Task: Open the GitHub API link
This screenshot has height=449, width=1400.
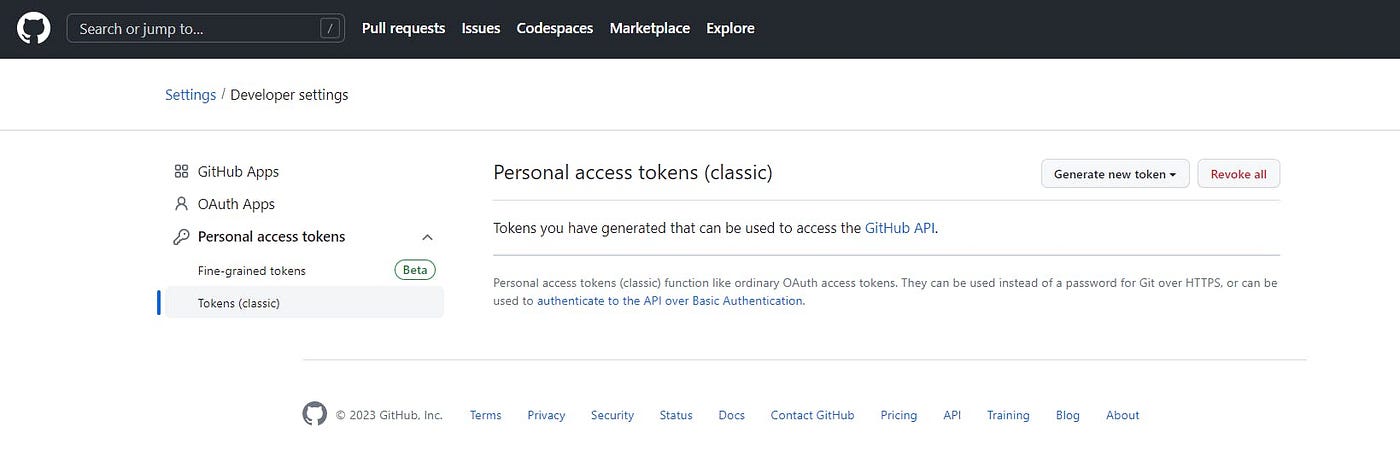Action: [x=900, y=228]
